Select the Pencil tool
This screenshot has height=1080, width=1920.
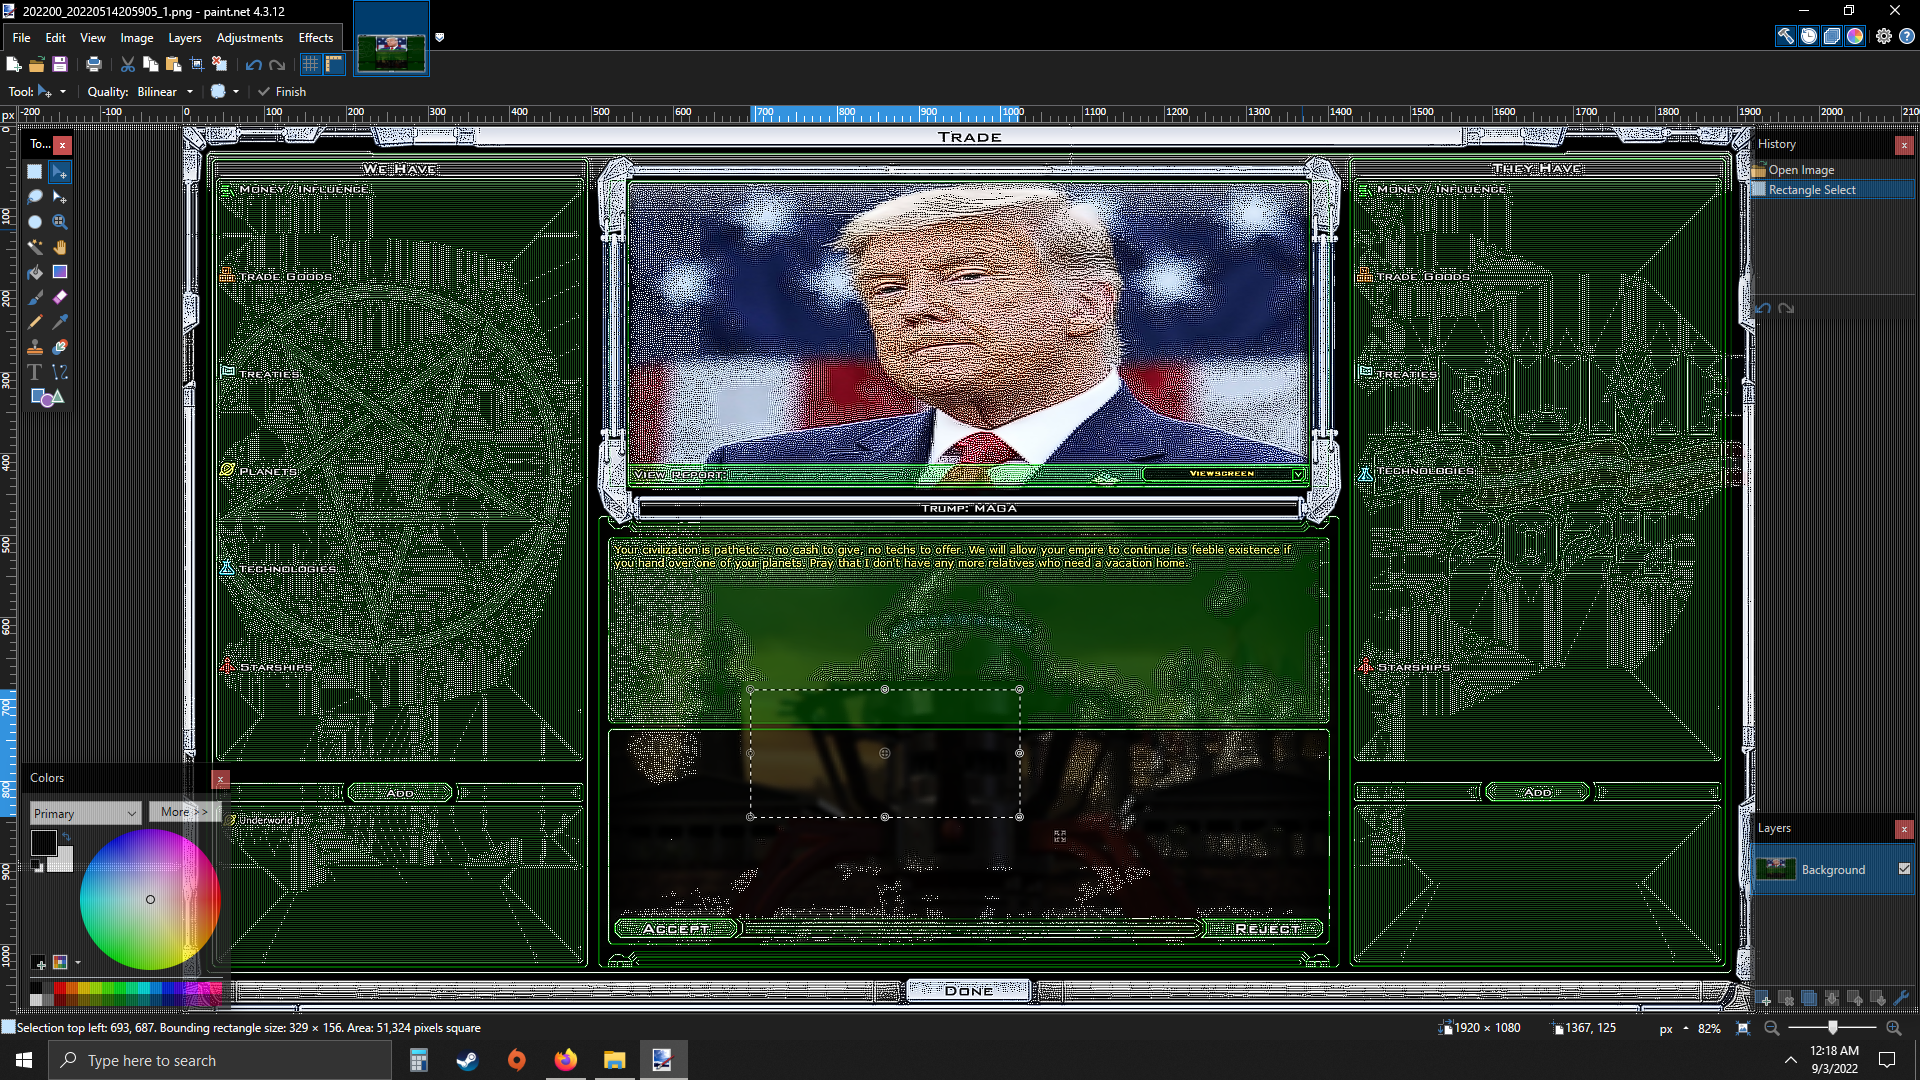pos(35,322)
